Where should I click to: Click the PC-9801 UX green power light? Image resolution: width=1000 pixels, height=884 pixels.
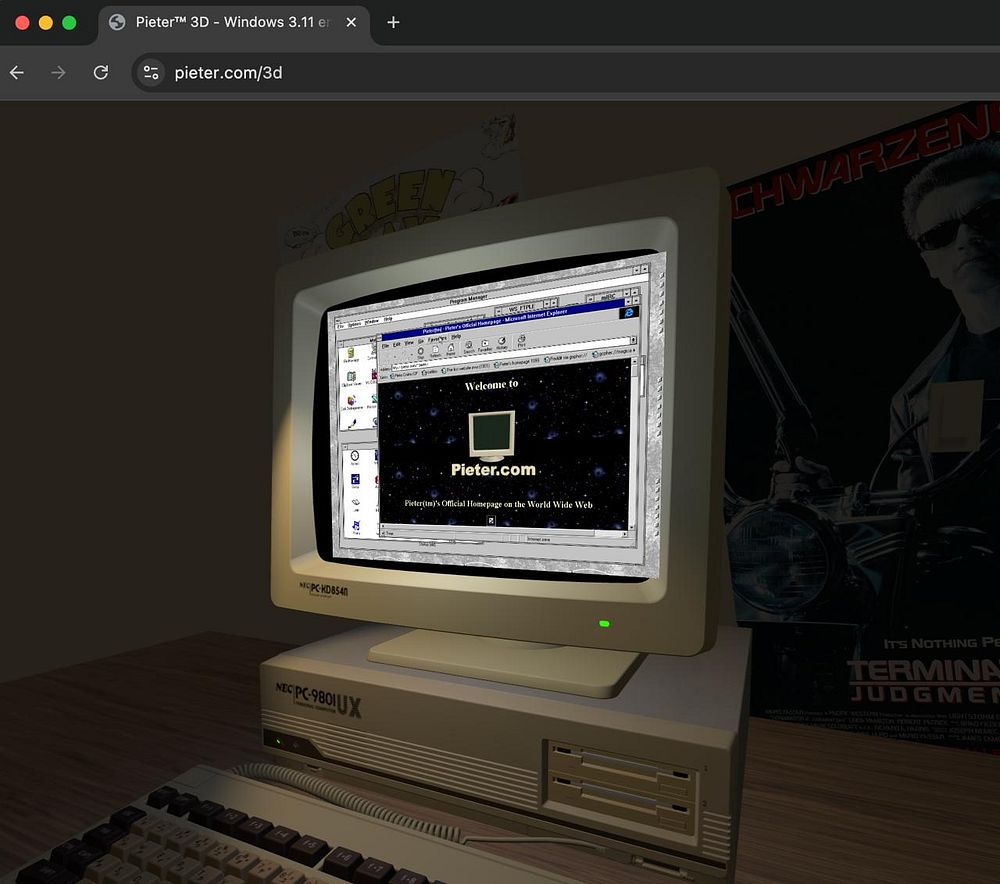[x=278, y=741]
